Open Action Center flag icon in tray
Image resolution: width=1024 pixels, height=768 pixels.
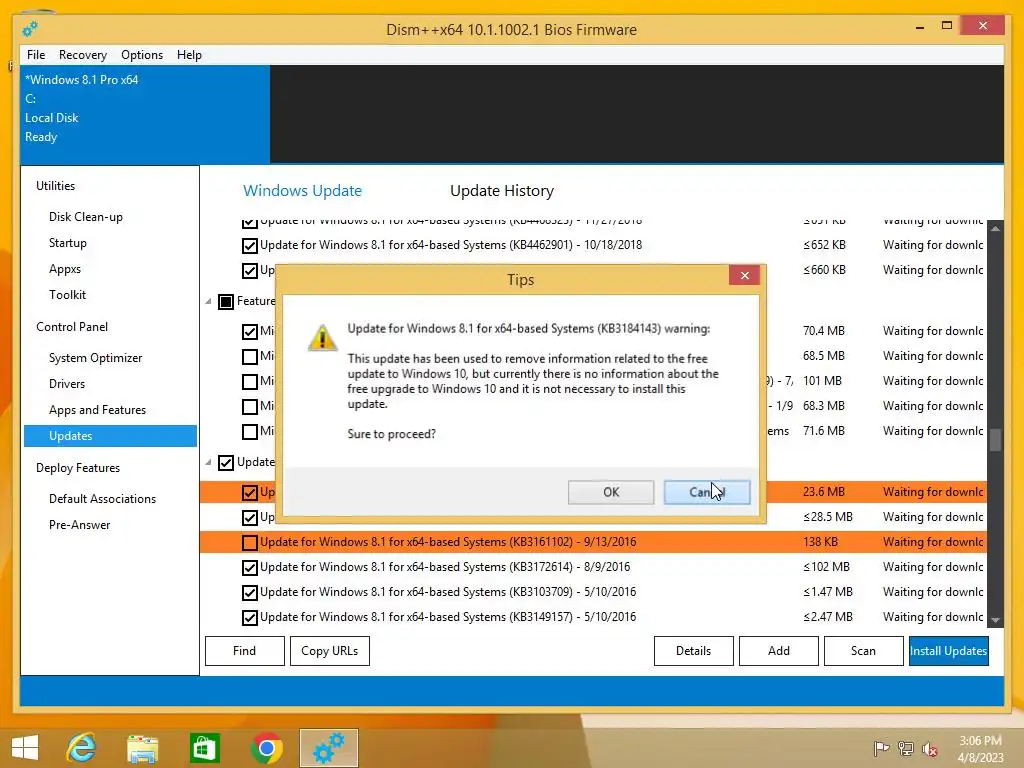tap(881, 748)
